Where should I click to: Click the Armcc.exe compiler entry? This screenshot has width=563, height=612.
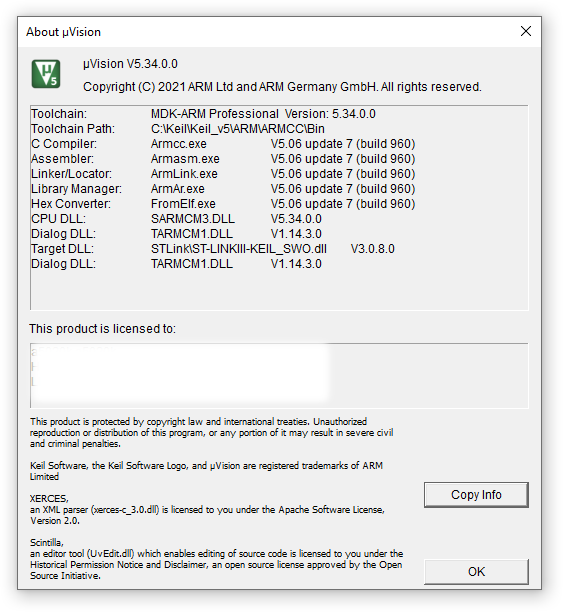178,144
